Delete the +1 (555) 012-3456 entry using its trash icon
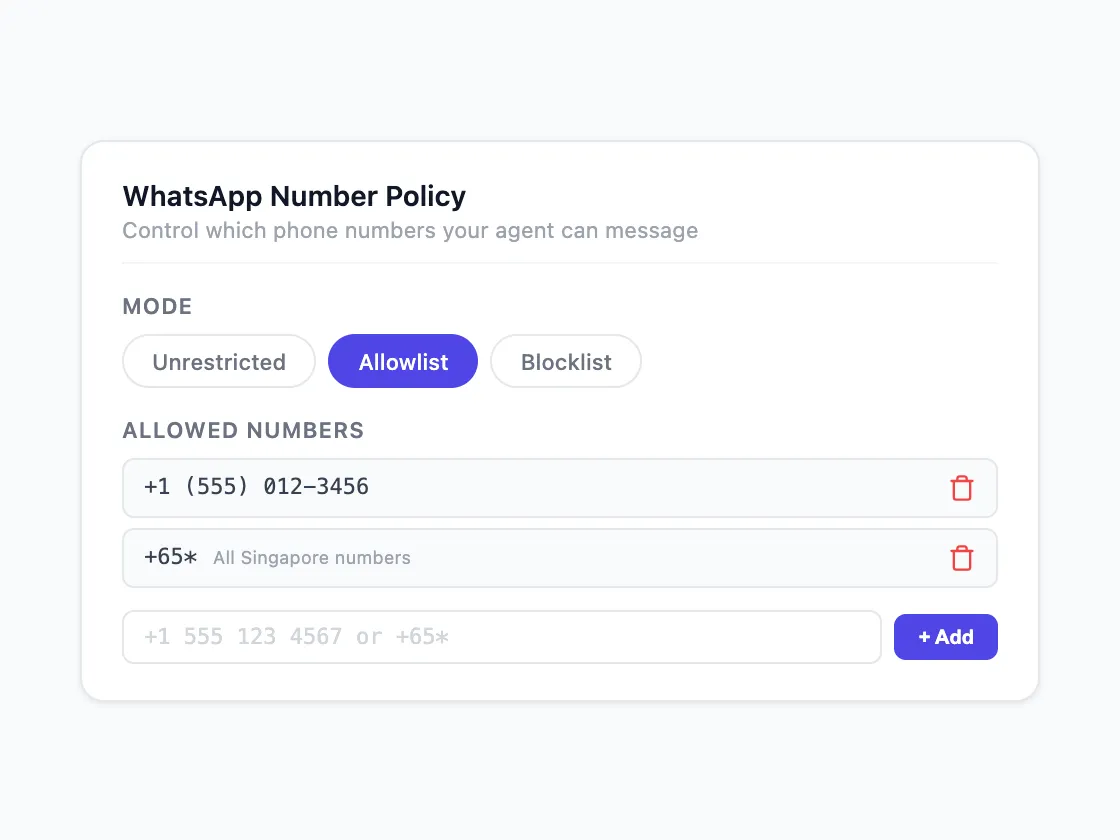This screenshot has height=840, width=1120. coord(962,488)
